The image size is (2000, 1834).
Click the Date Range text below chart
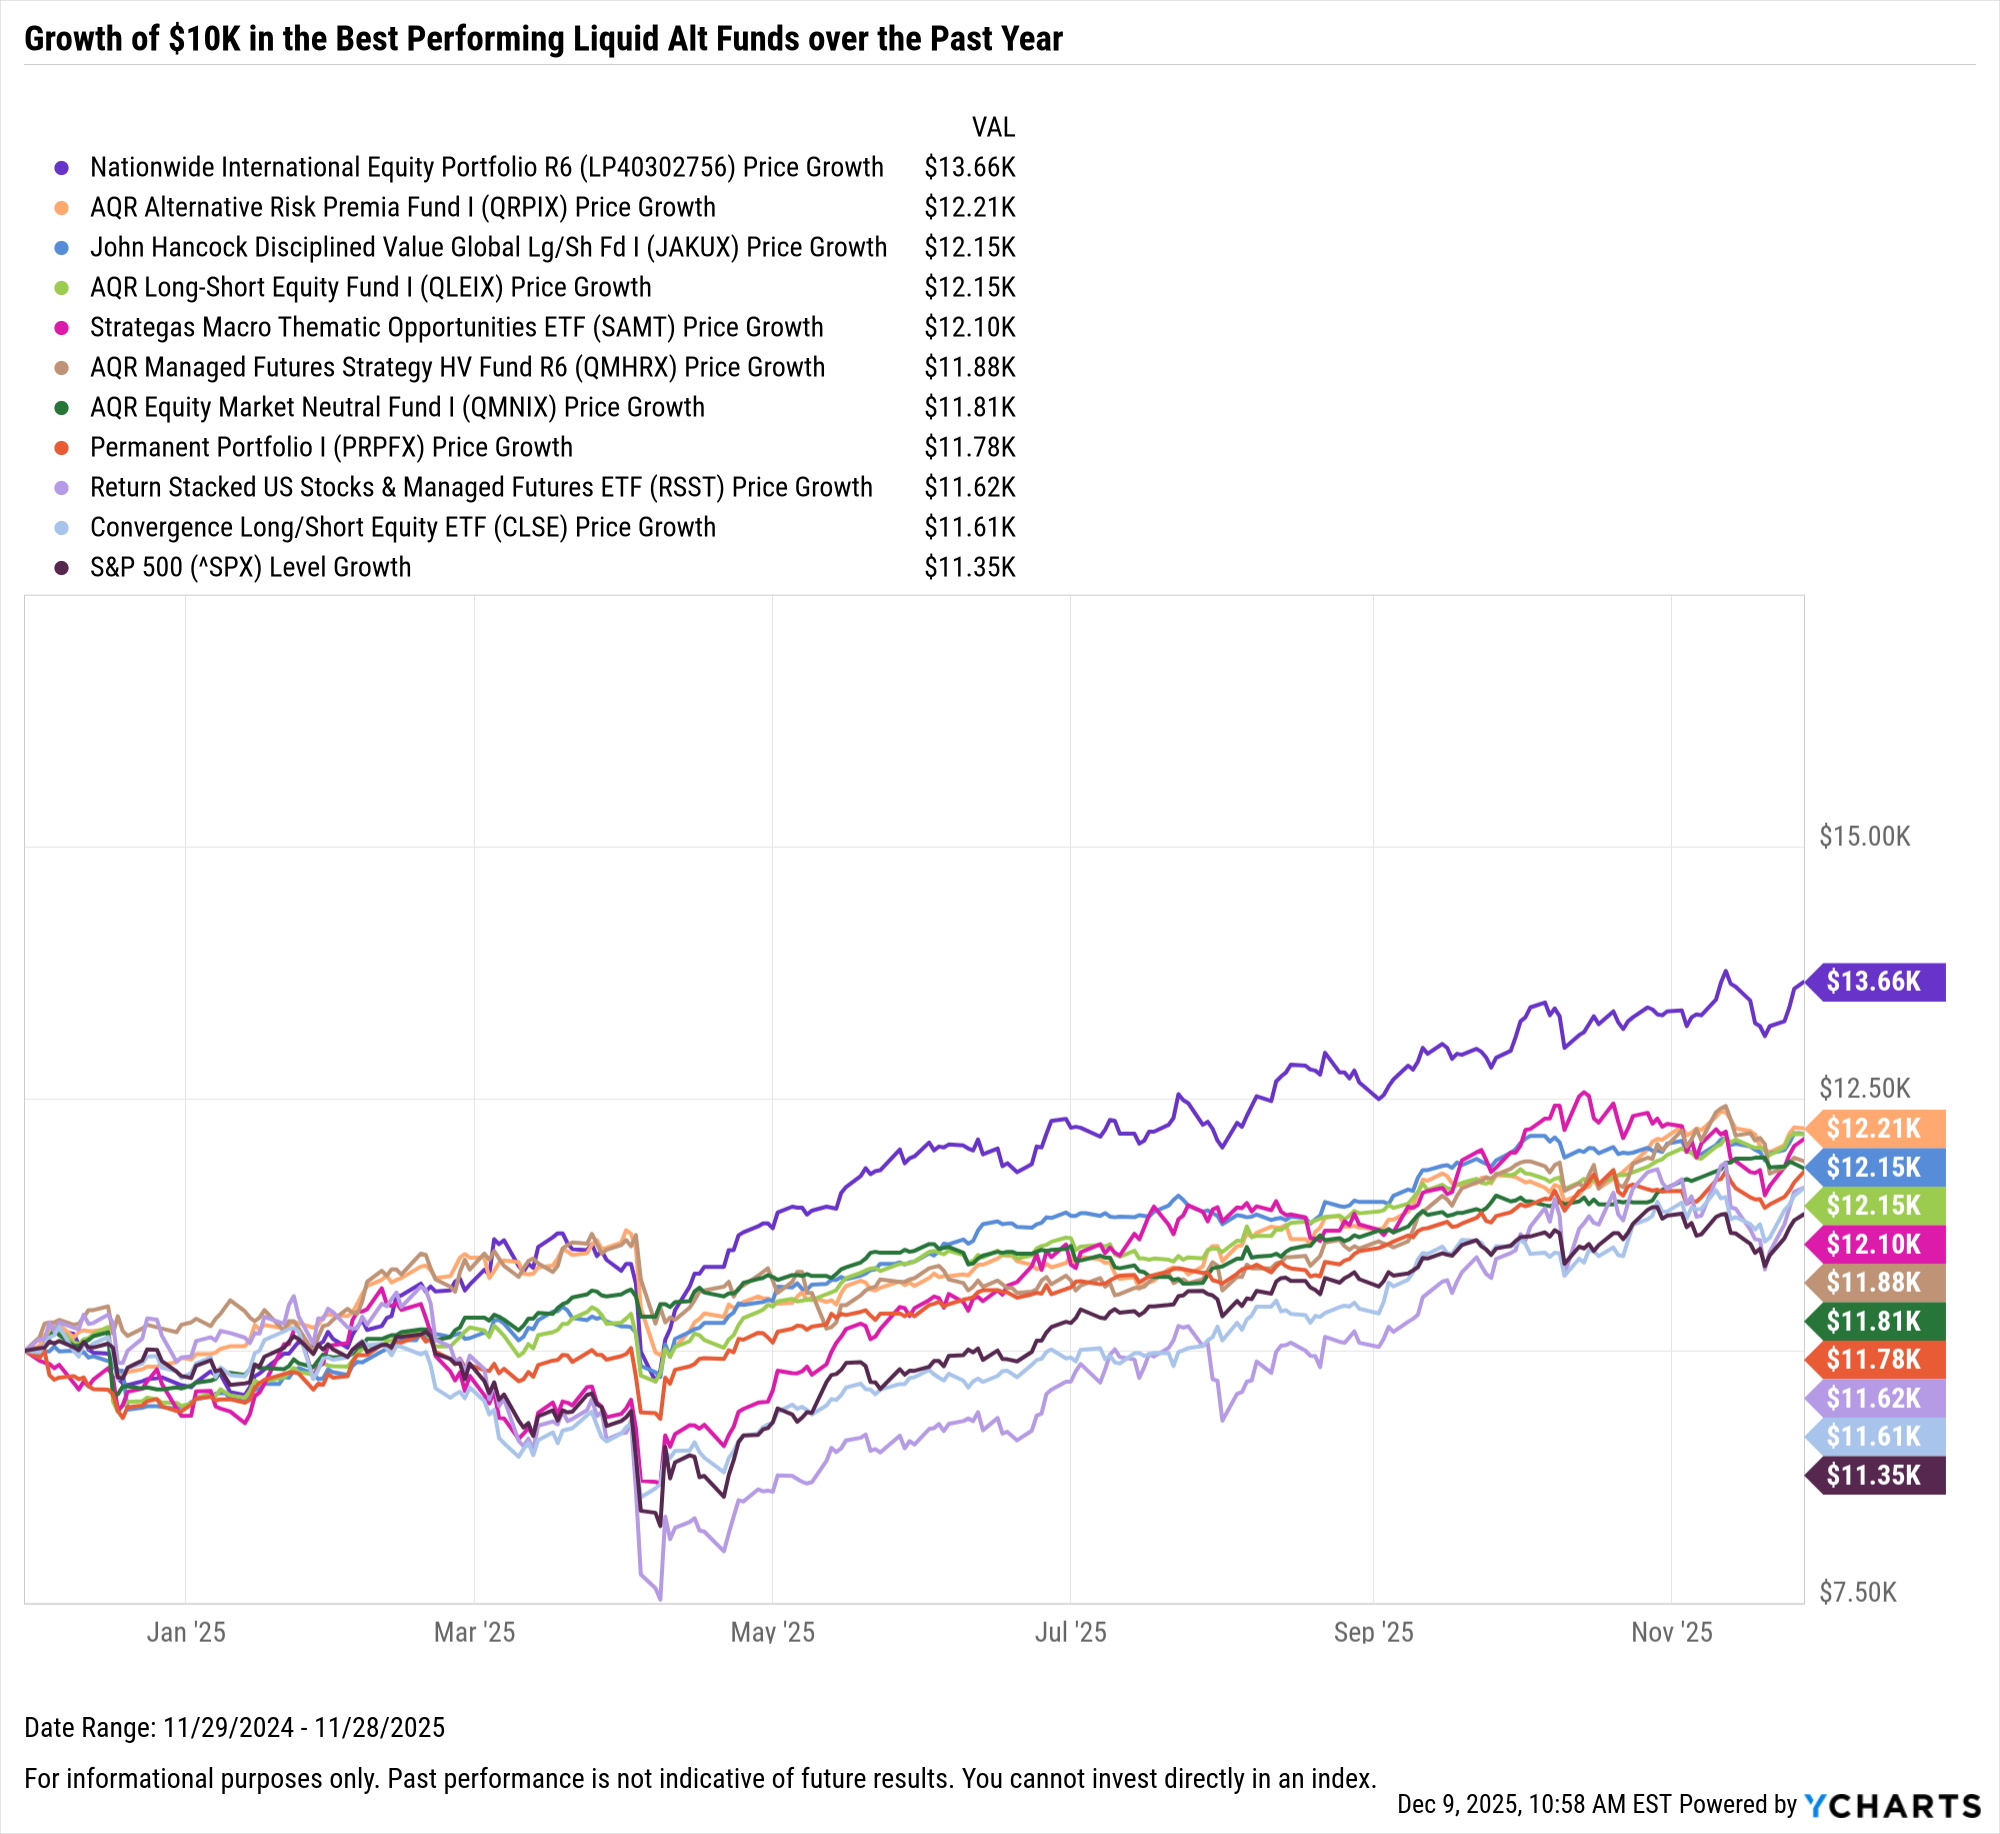[235, 1728]
